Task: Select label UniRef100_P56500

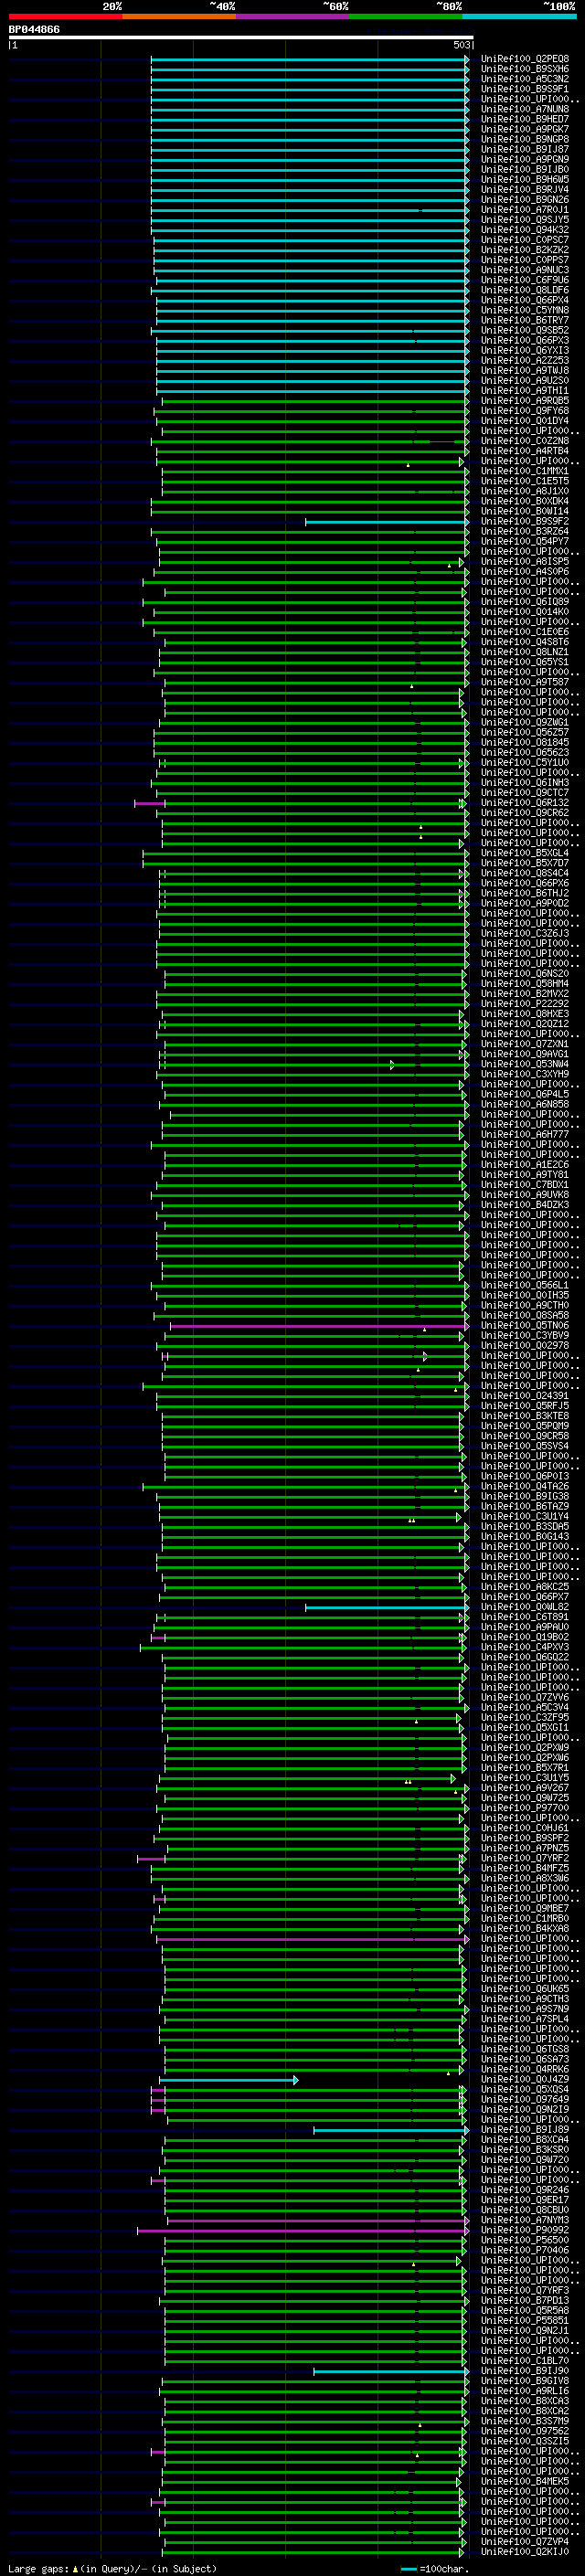Action: [x=525, y=2240]
